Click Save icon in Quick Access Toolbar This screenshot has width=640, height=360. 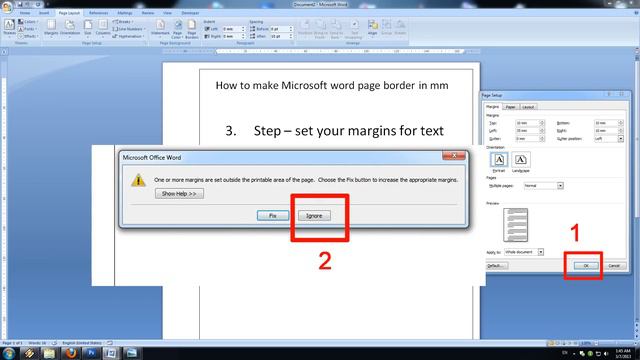pyautogui.click(x=20, y=4)
